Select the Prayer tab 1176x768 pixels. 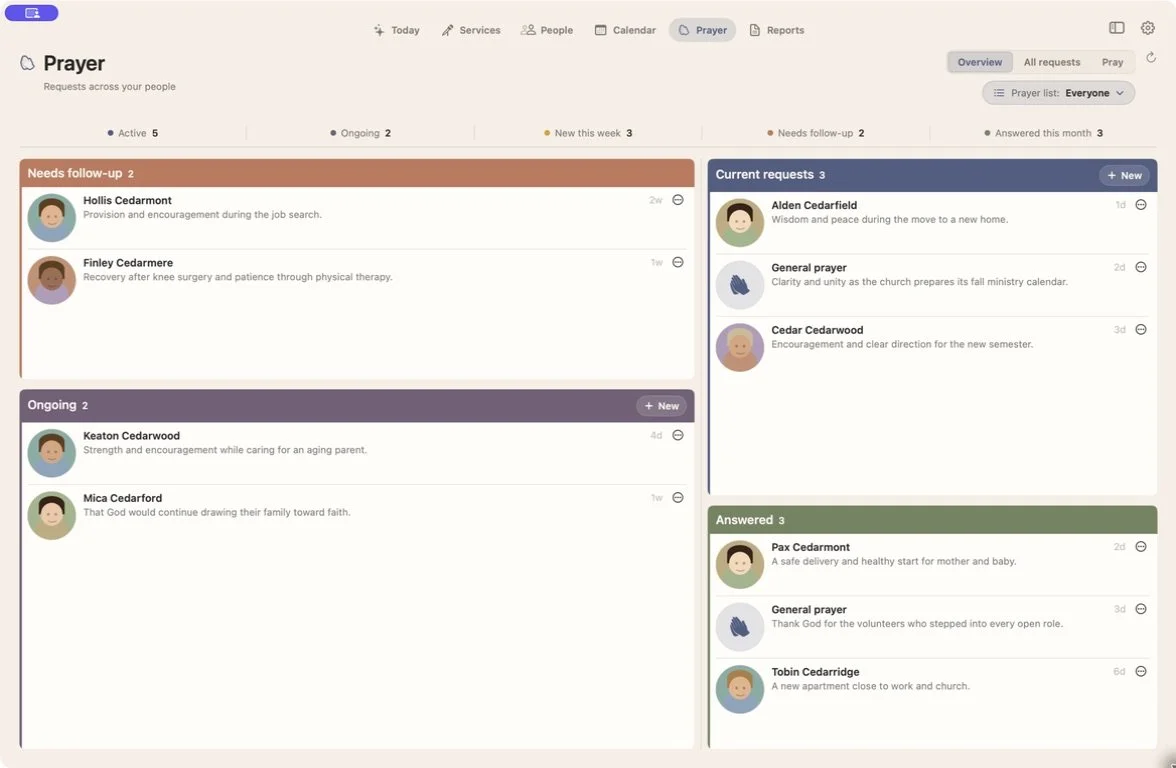(x=702, y=30)
